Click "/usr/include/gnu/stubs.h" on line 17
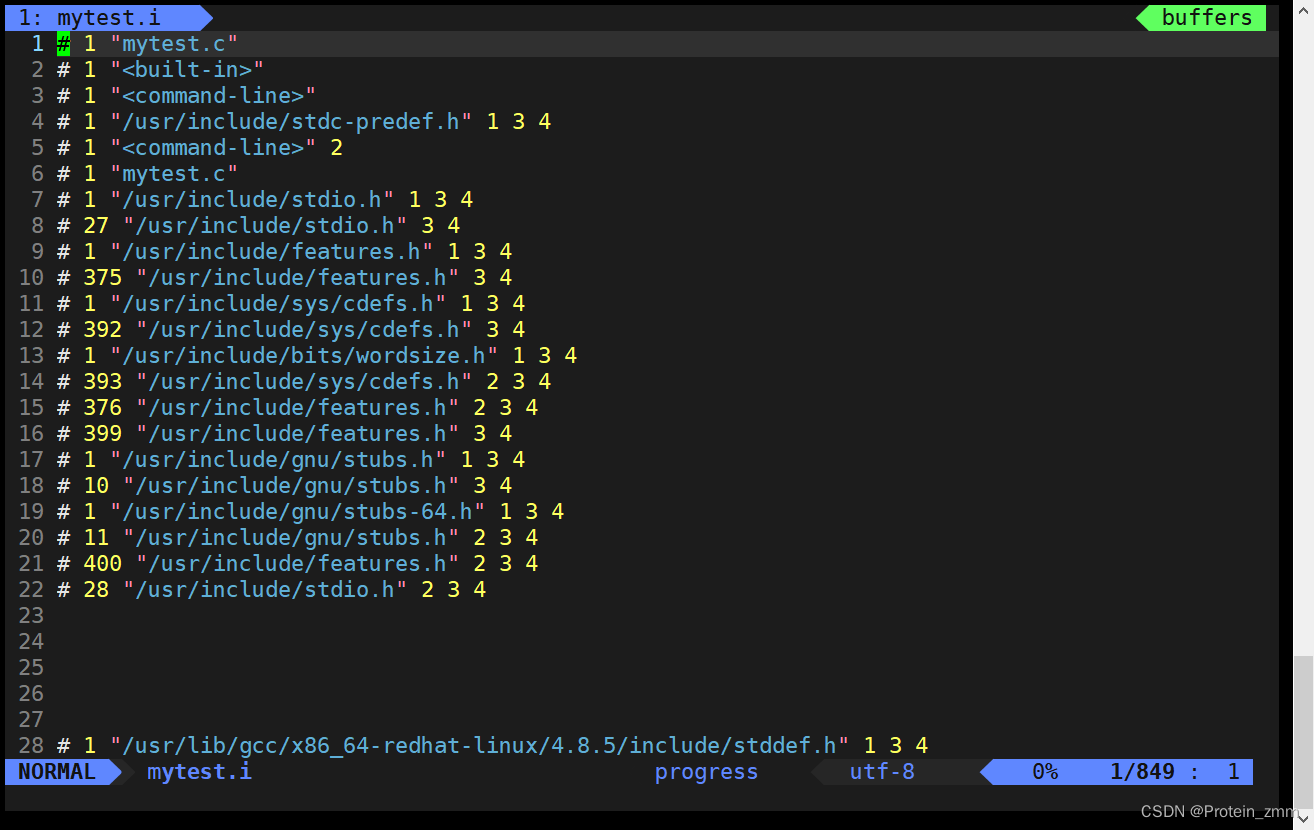 [278, 459]
